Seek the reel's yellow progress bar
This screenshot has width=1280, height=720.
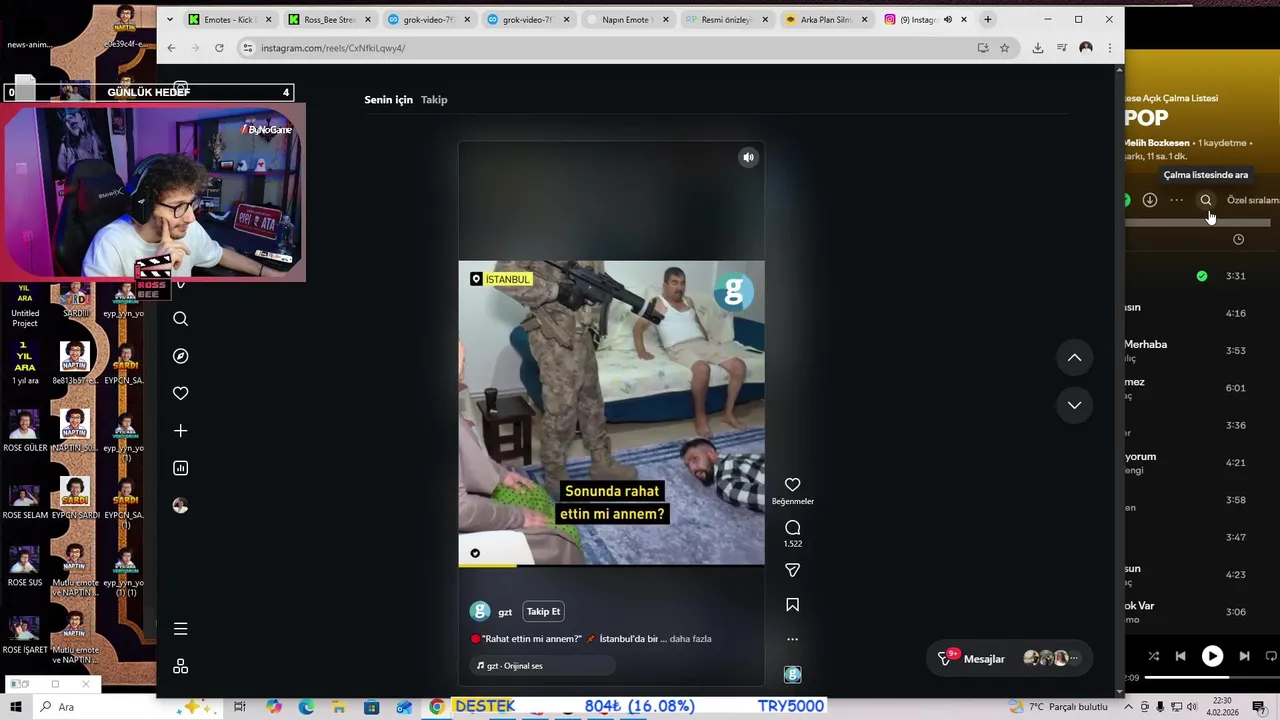pos(611,566)
